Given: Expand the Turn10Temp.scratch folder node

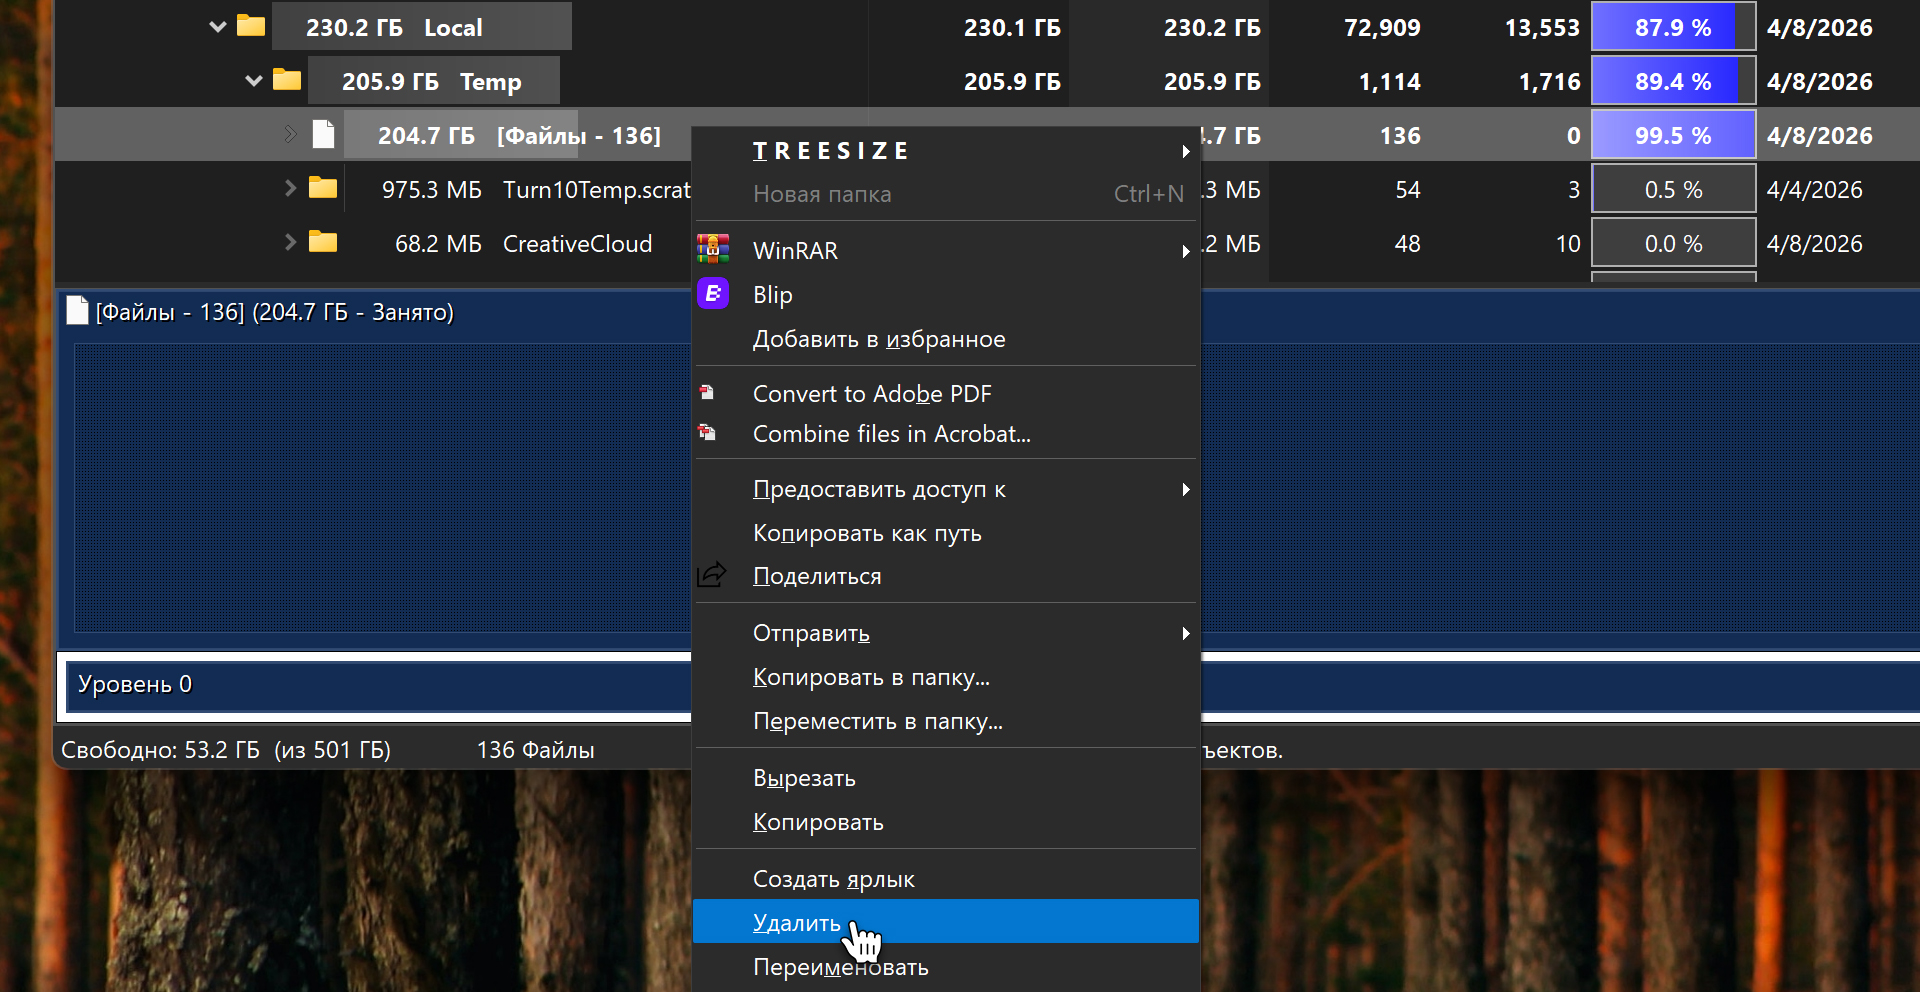Looking at the screenshot, I should pos(290,188).
